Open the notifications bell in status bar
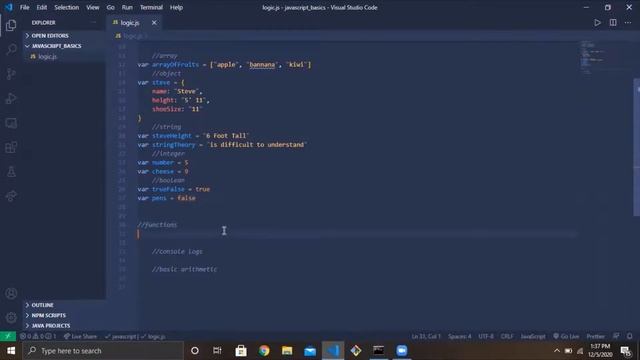 629,336
